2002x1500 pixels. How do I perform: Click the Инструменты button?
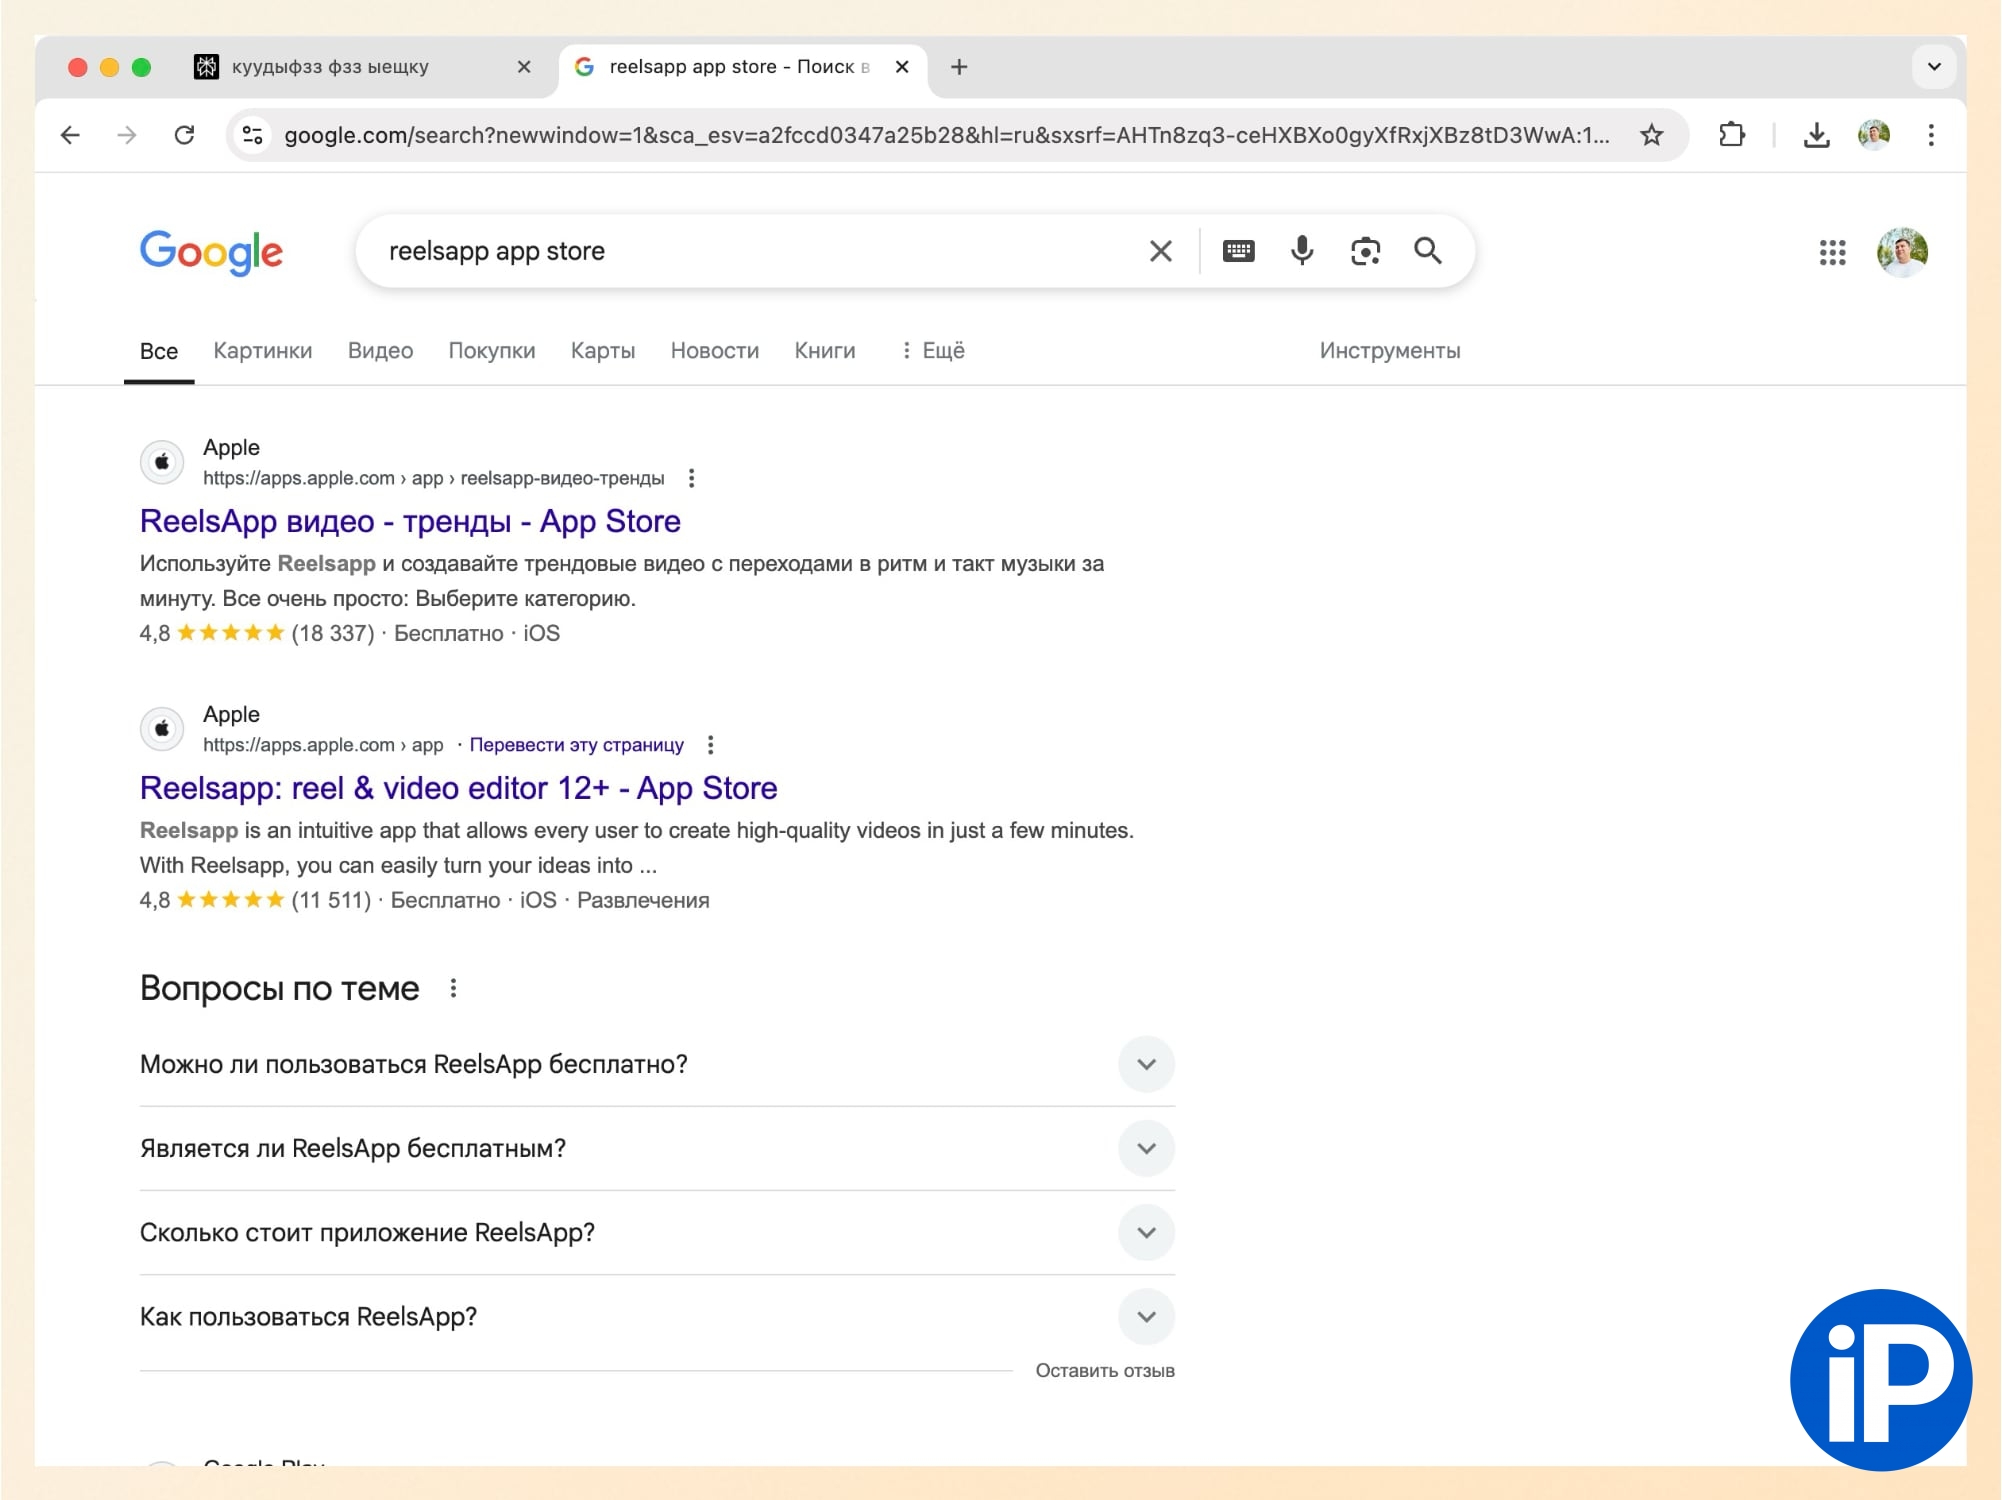1389,351
